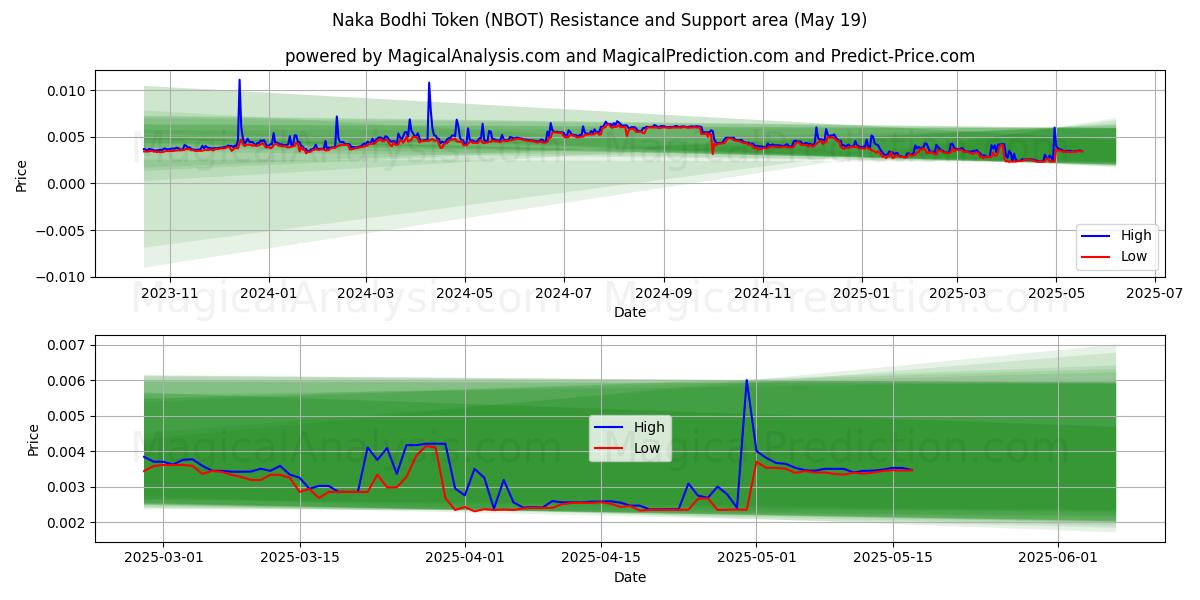Click the '0.002' y-axis tick label
The image size is (1200, 600).
pyautogui.click(x=68, y=523)
